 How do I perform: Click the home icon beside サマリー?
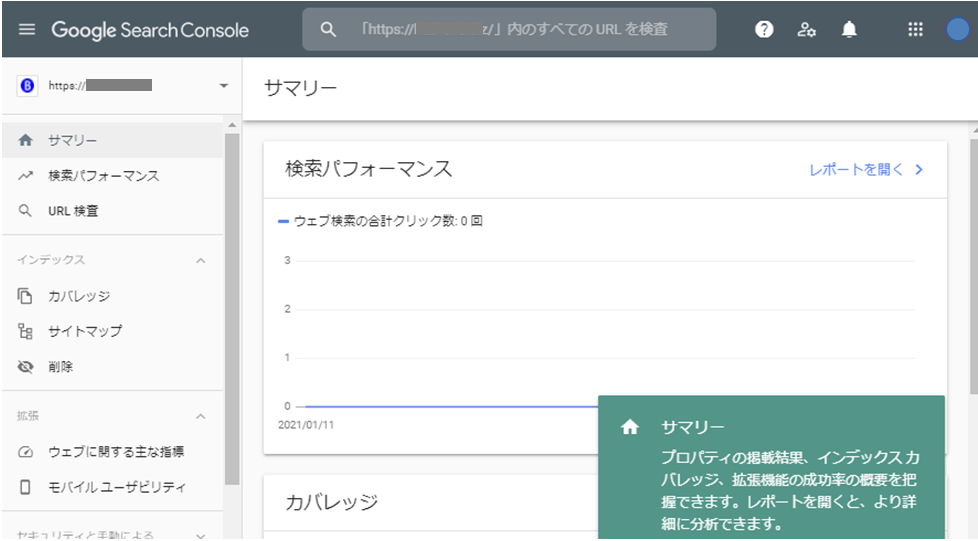(x=26, y=140)
